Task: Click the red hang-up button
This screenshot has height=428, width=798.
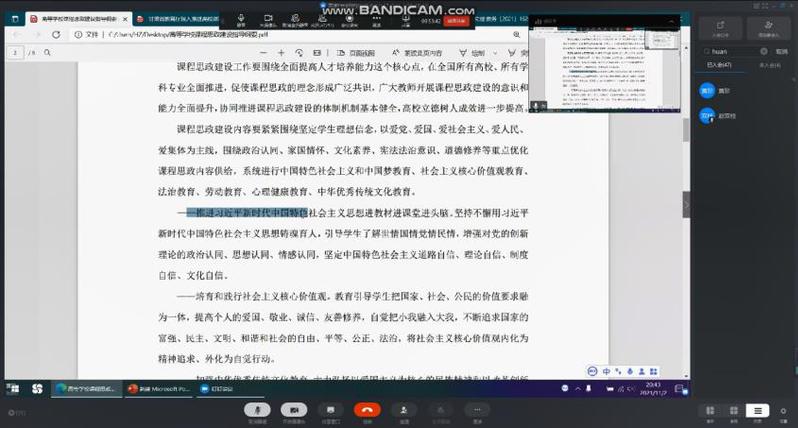Action: [368, 409]
